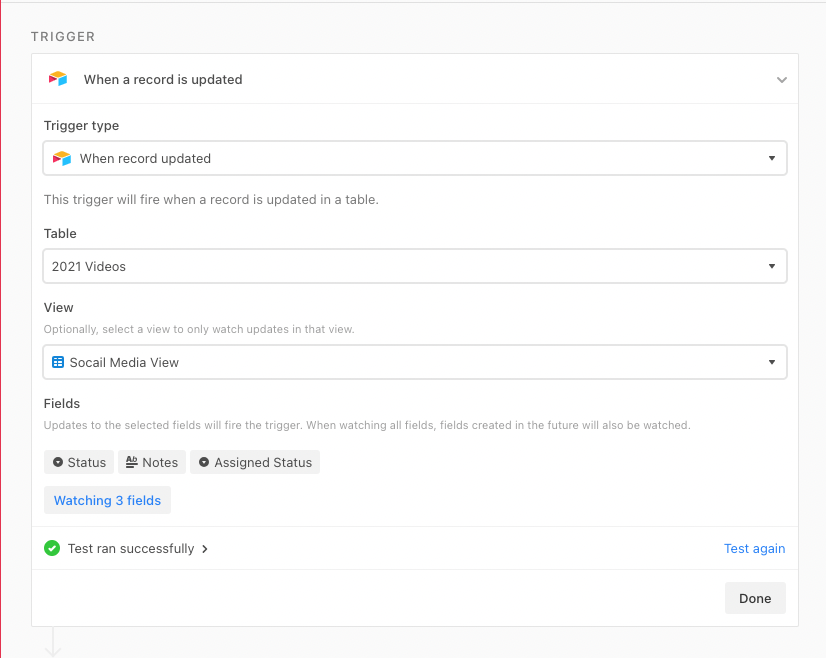Select the Assigned Status field chip

coord(255,462)
